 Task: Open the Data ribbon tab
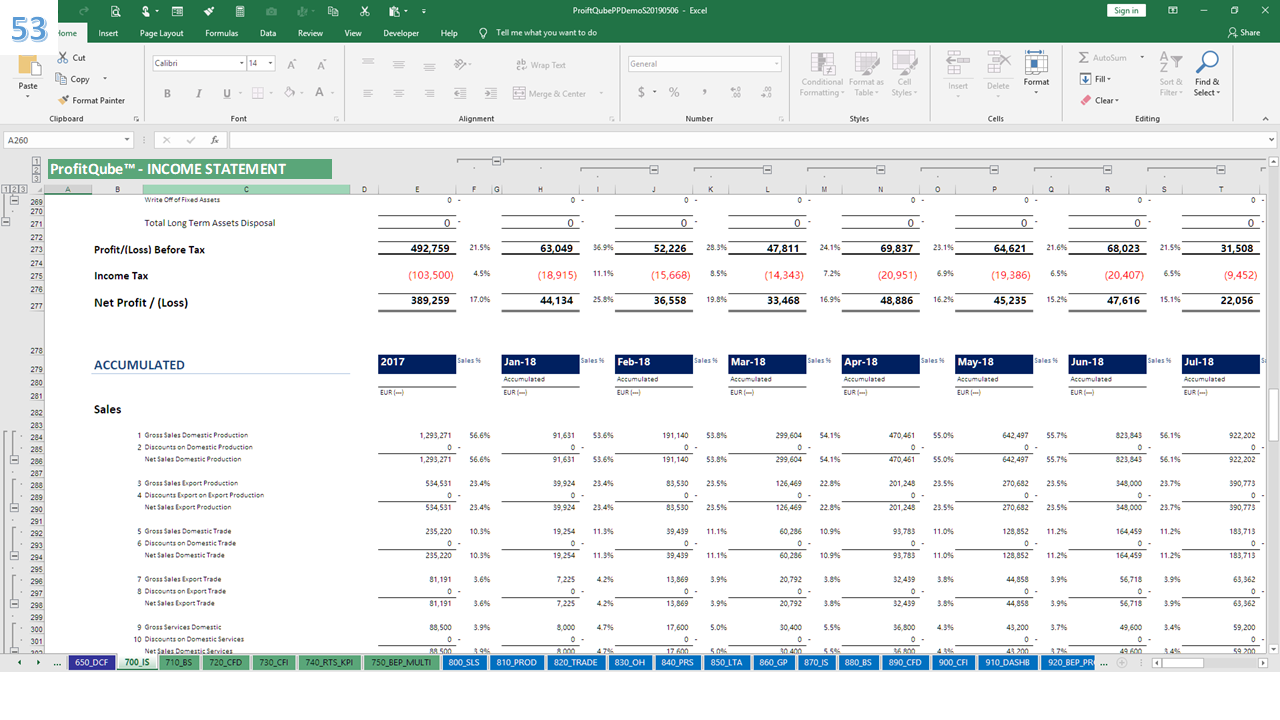pos(268,33)
